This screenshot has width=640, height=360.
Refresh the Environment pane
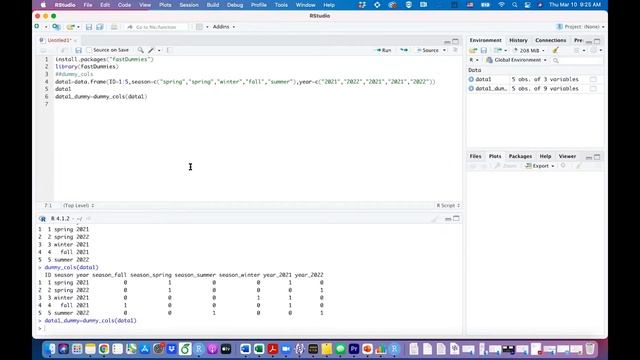coord(593,50)
